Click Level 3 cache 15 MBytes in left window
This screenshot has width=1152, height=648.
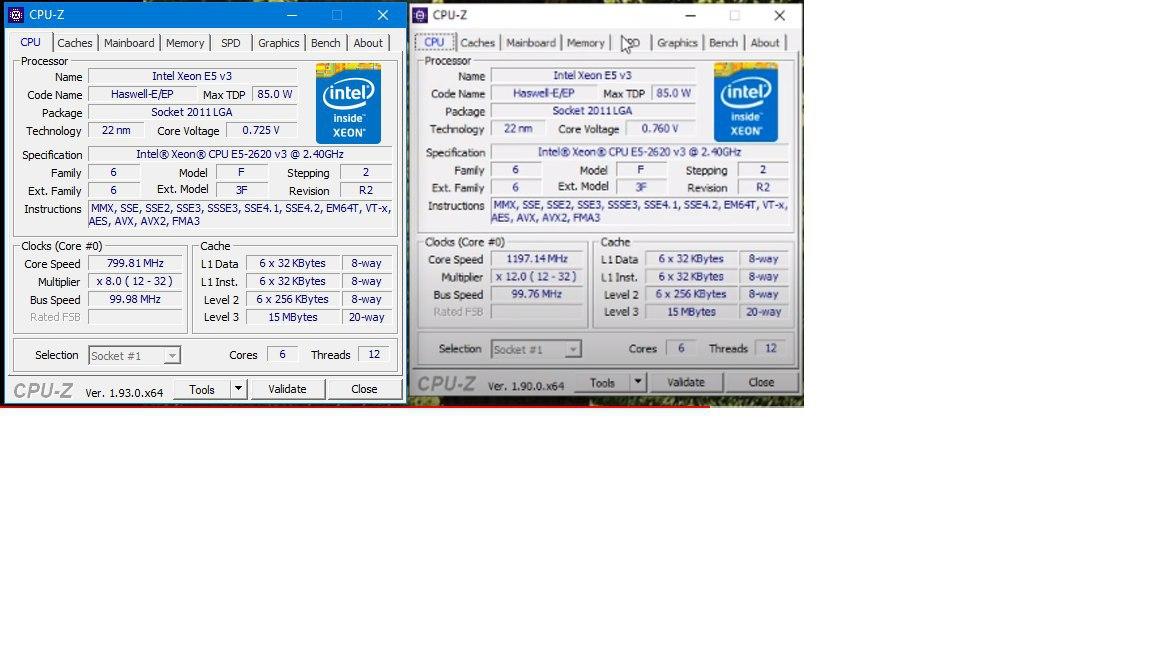tap(293, 317)
